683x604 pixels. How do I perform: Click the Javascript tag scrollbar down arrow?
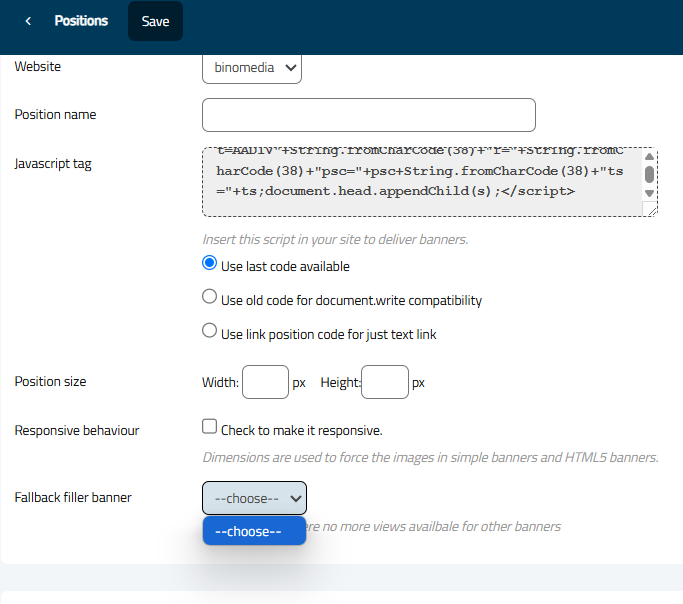click(649, 193)
